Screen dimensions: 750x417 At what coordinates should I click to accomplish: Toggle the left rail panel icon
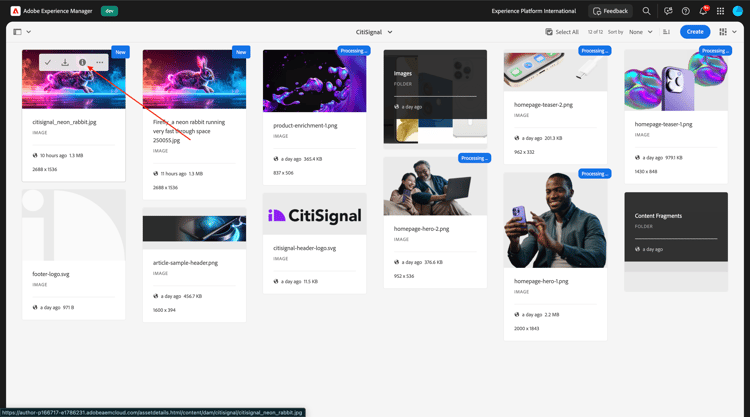(17, 32)
